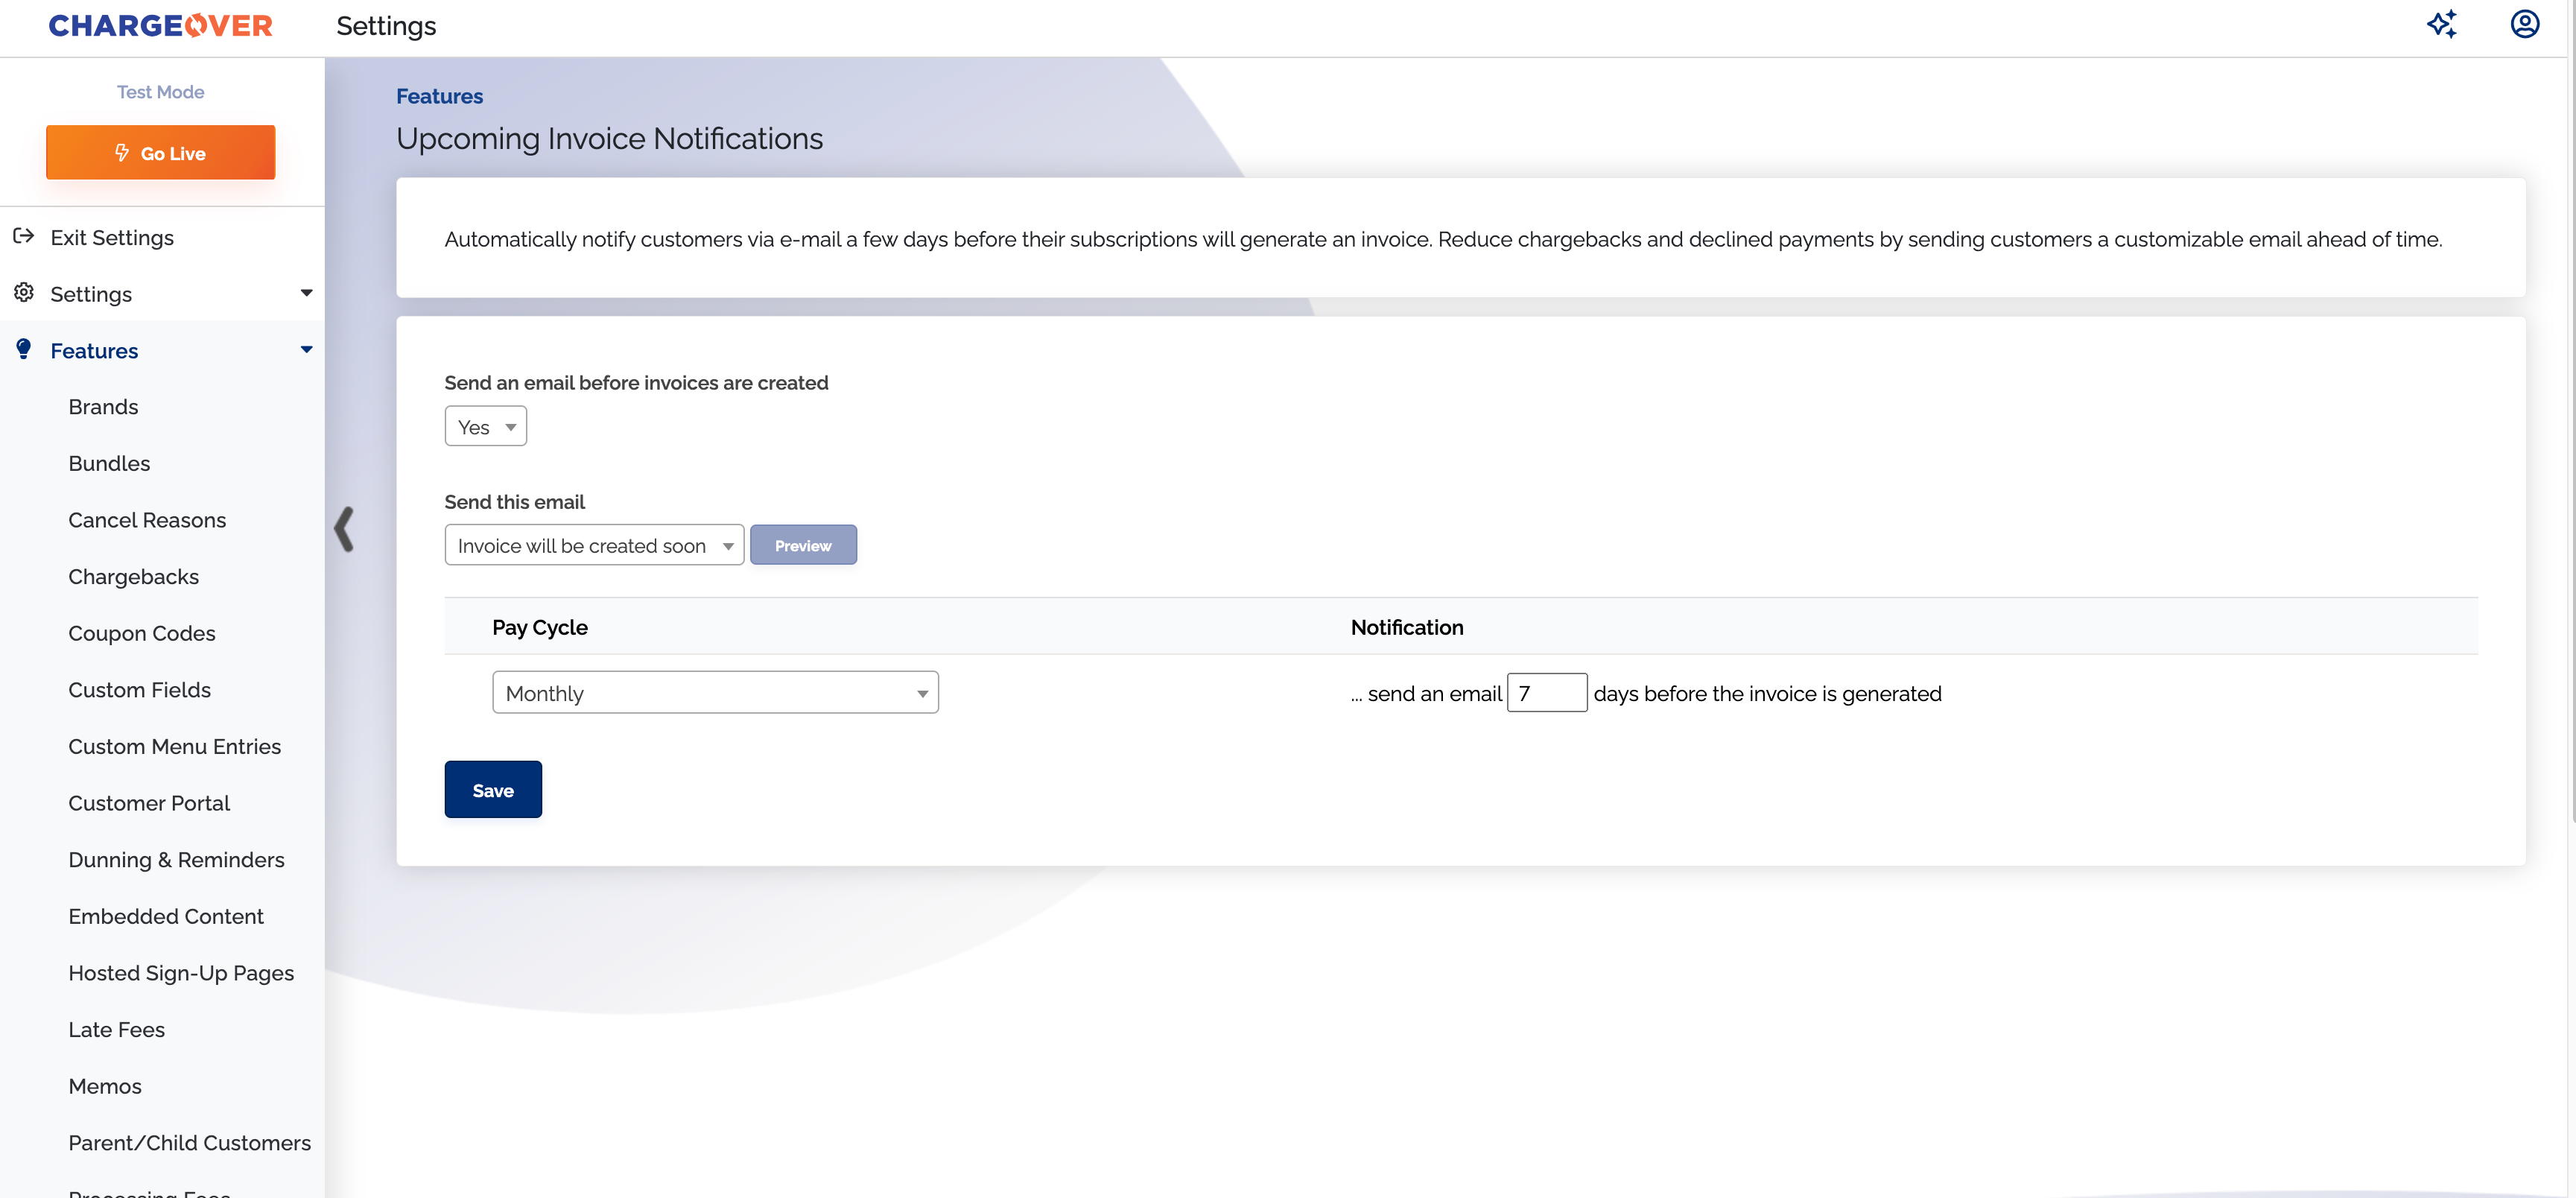Open the Brands feature page
Image resolution: width=2576 pixels, height=1198 pixels.
(x=103, y=407)
